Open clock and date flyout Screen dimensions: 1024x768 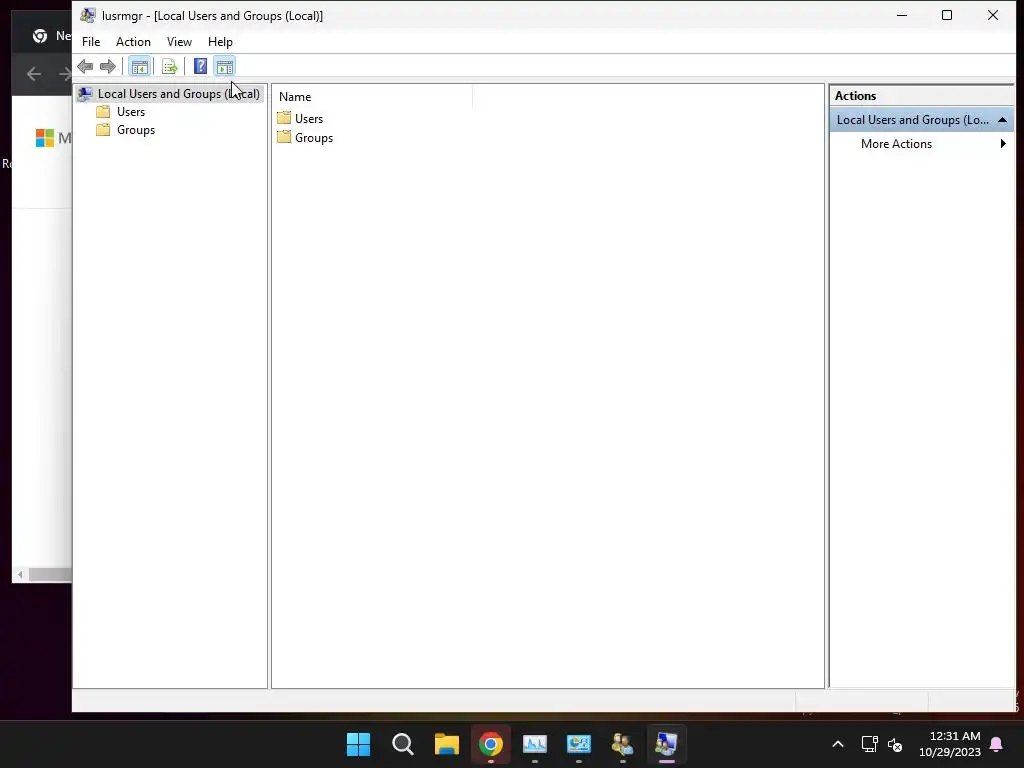[x=950, y=744]
